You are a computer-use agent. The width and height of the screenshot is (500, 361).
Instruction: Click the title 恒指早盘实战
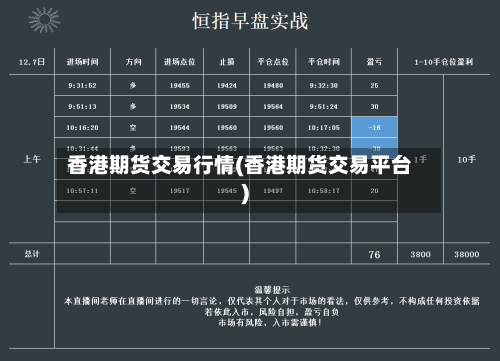(250, 21)
